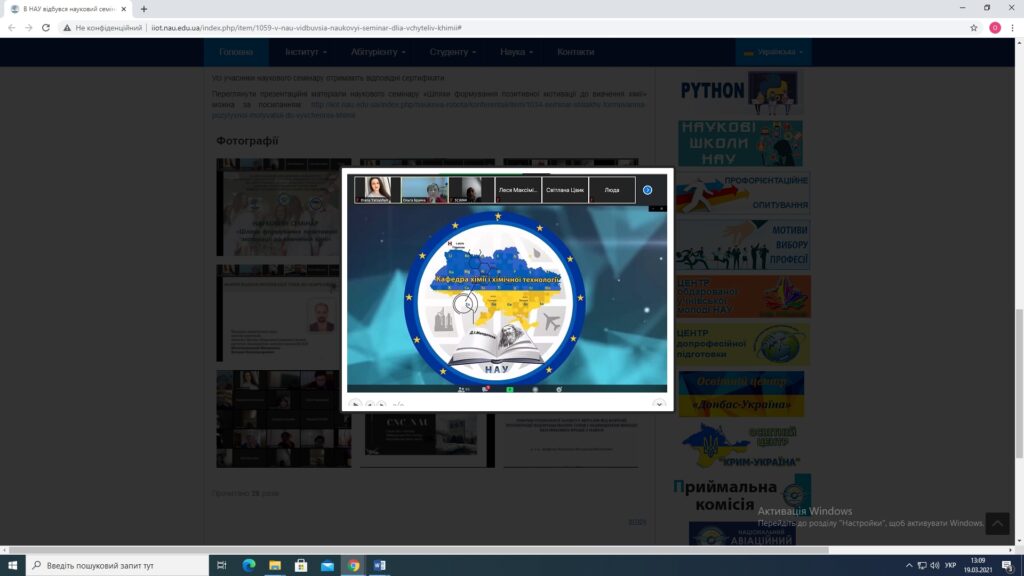
Task: Select the Головна menu item
Action: 236,52
